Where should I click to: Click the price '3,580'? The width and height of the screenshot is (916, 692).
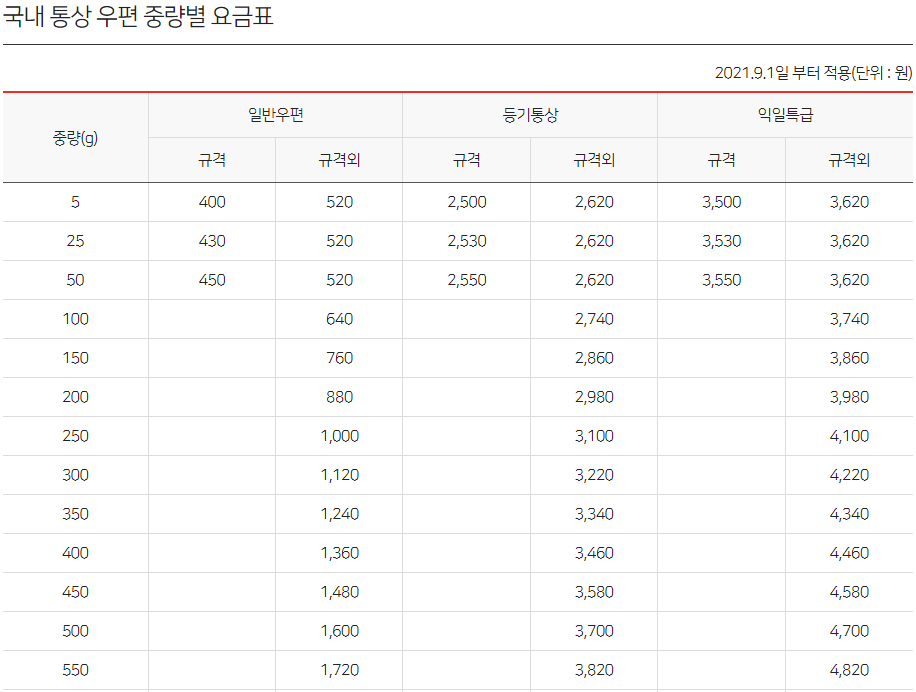click(x=594, y=592)
